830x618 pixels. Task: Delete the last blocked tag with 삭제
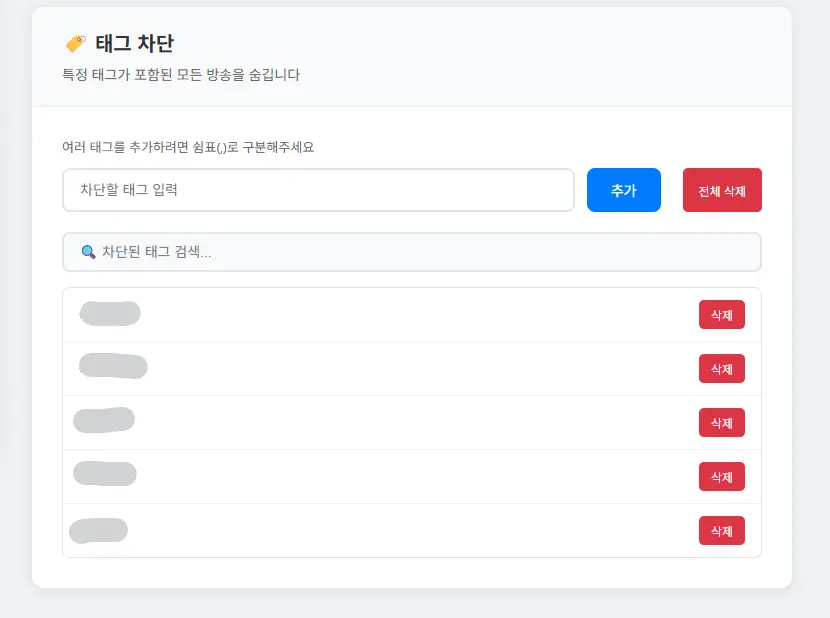pyautogui.click(x=721, y=531)
